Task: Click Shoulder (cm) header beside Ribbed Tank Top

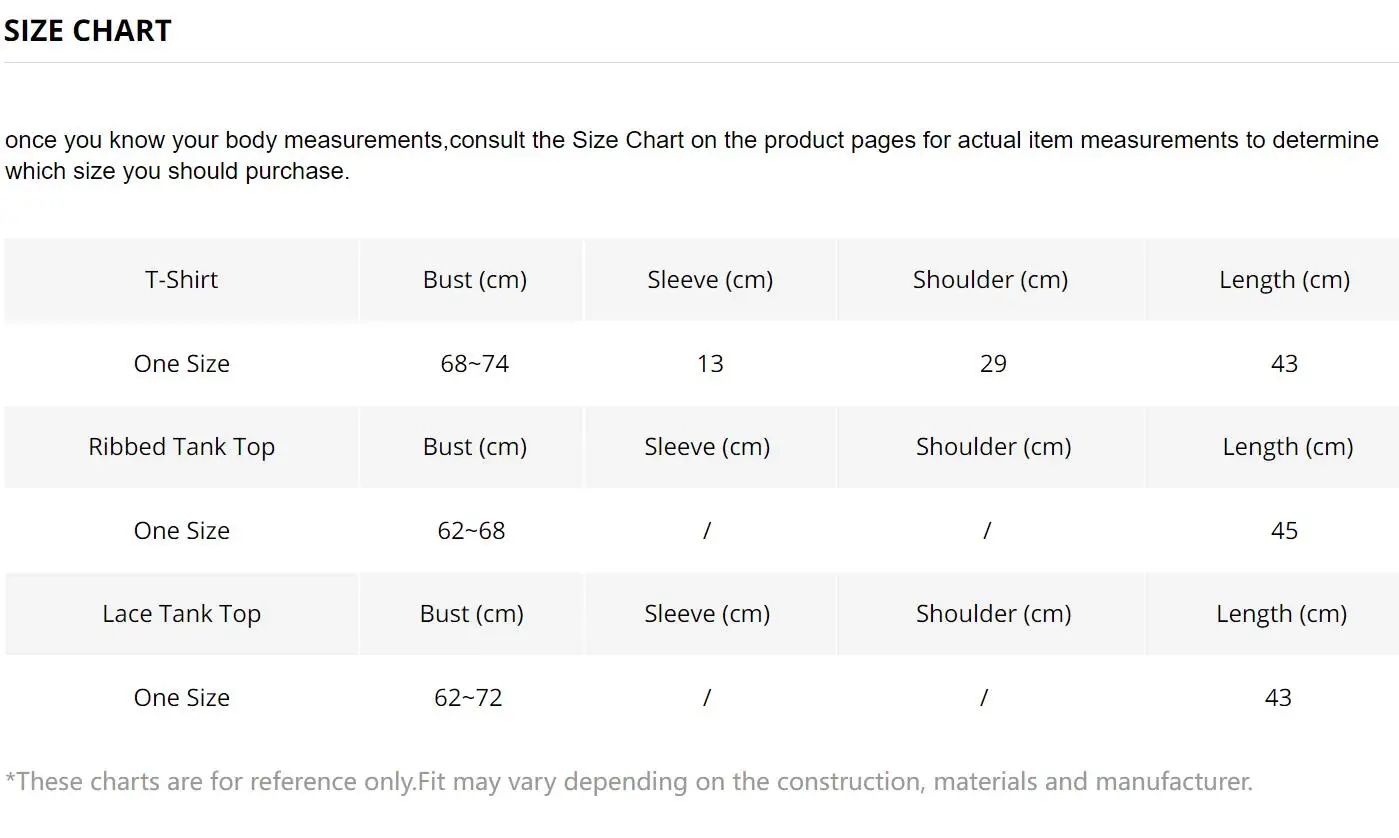Action: (x=993, y=447)
